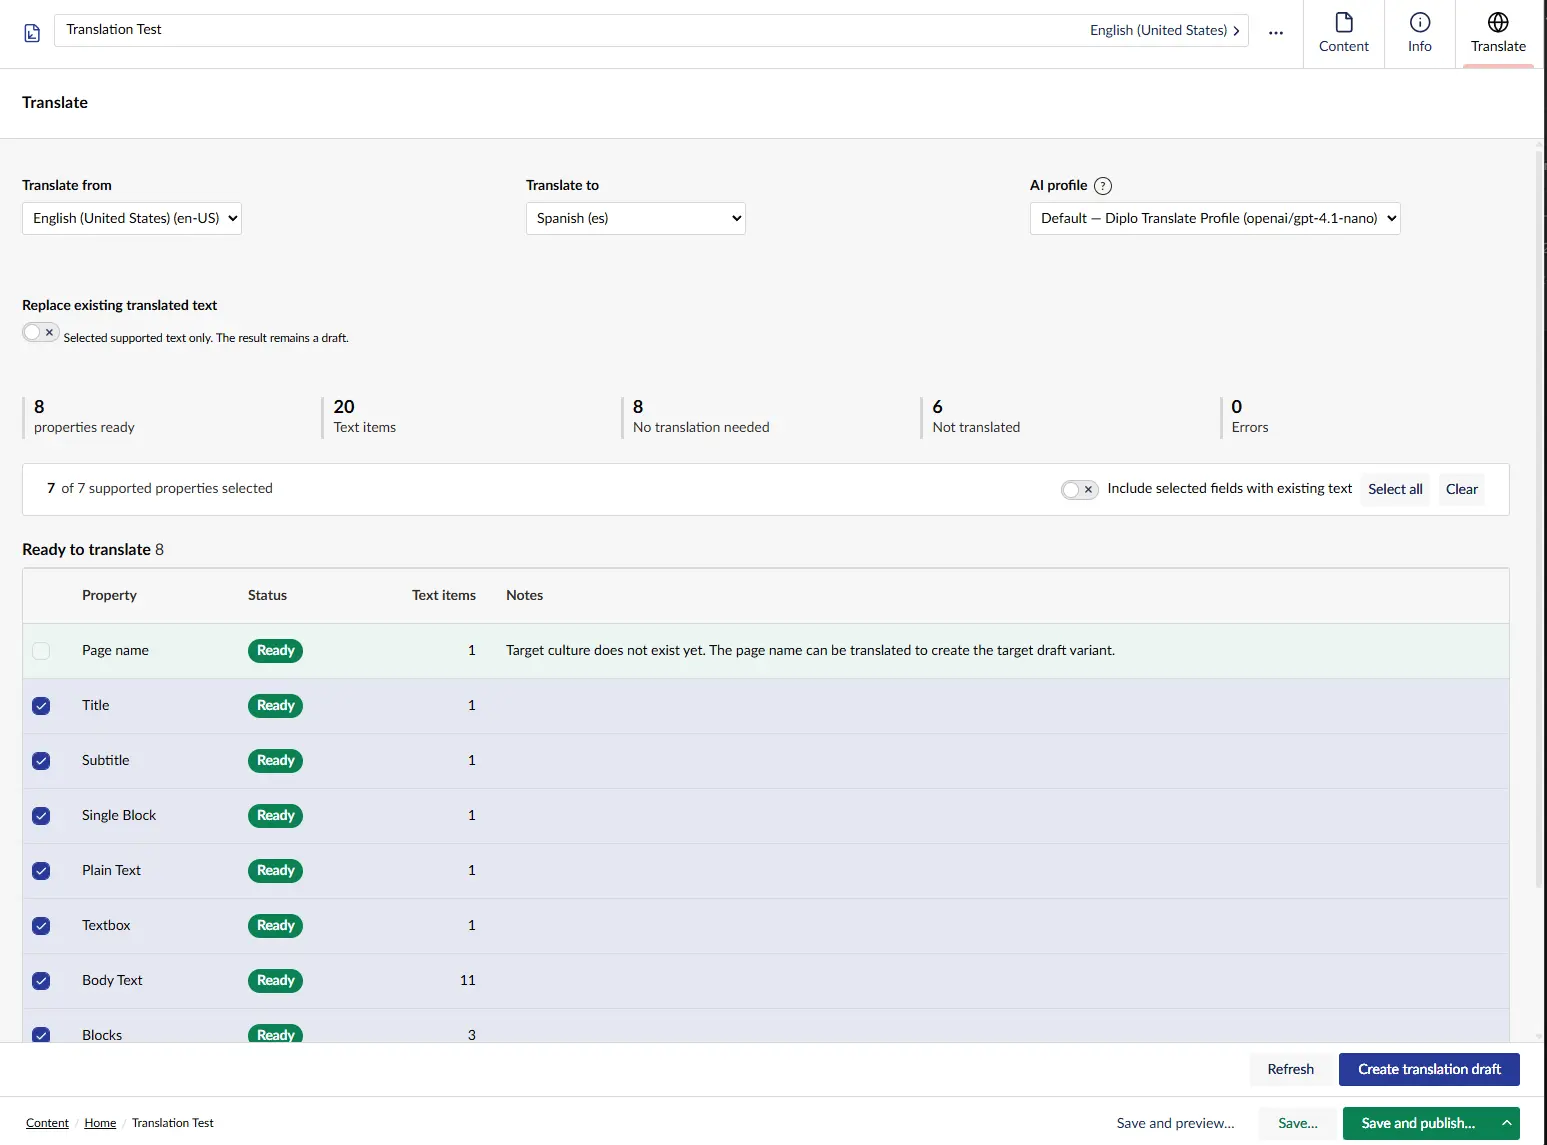Open the Translate to Spanish dropdown
The image size is (1547, 1145).
[x=636, y=218]
